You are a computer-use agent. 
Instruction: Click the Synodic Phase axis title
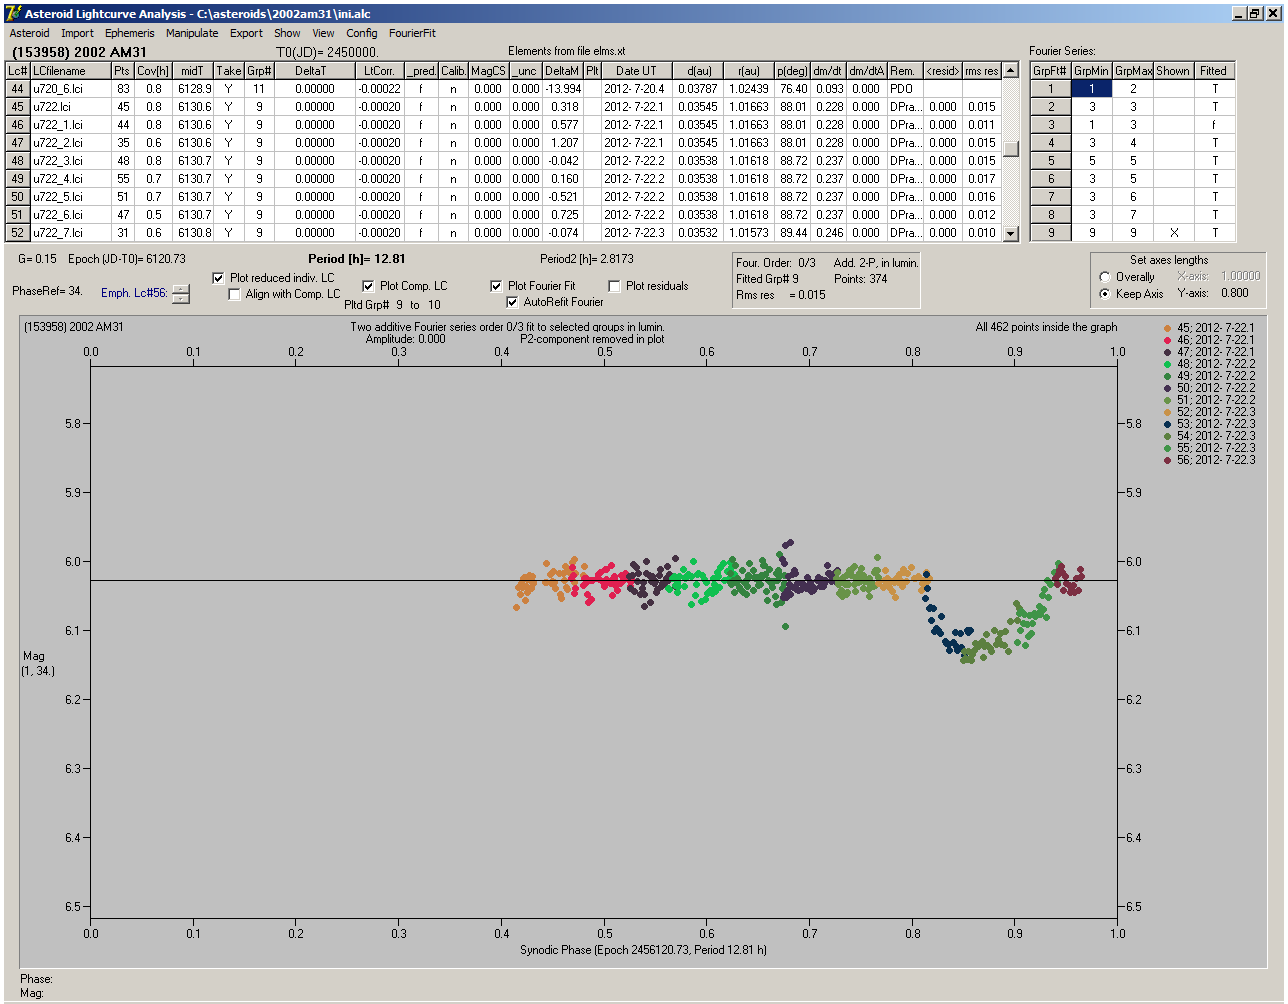(643, 950)
